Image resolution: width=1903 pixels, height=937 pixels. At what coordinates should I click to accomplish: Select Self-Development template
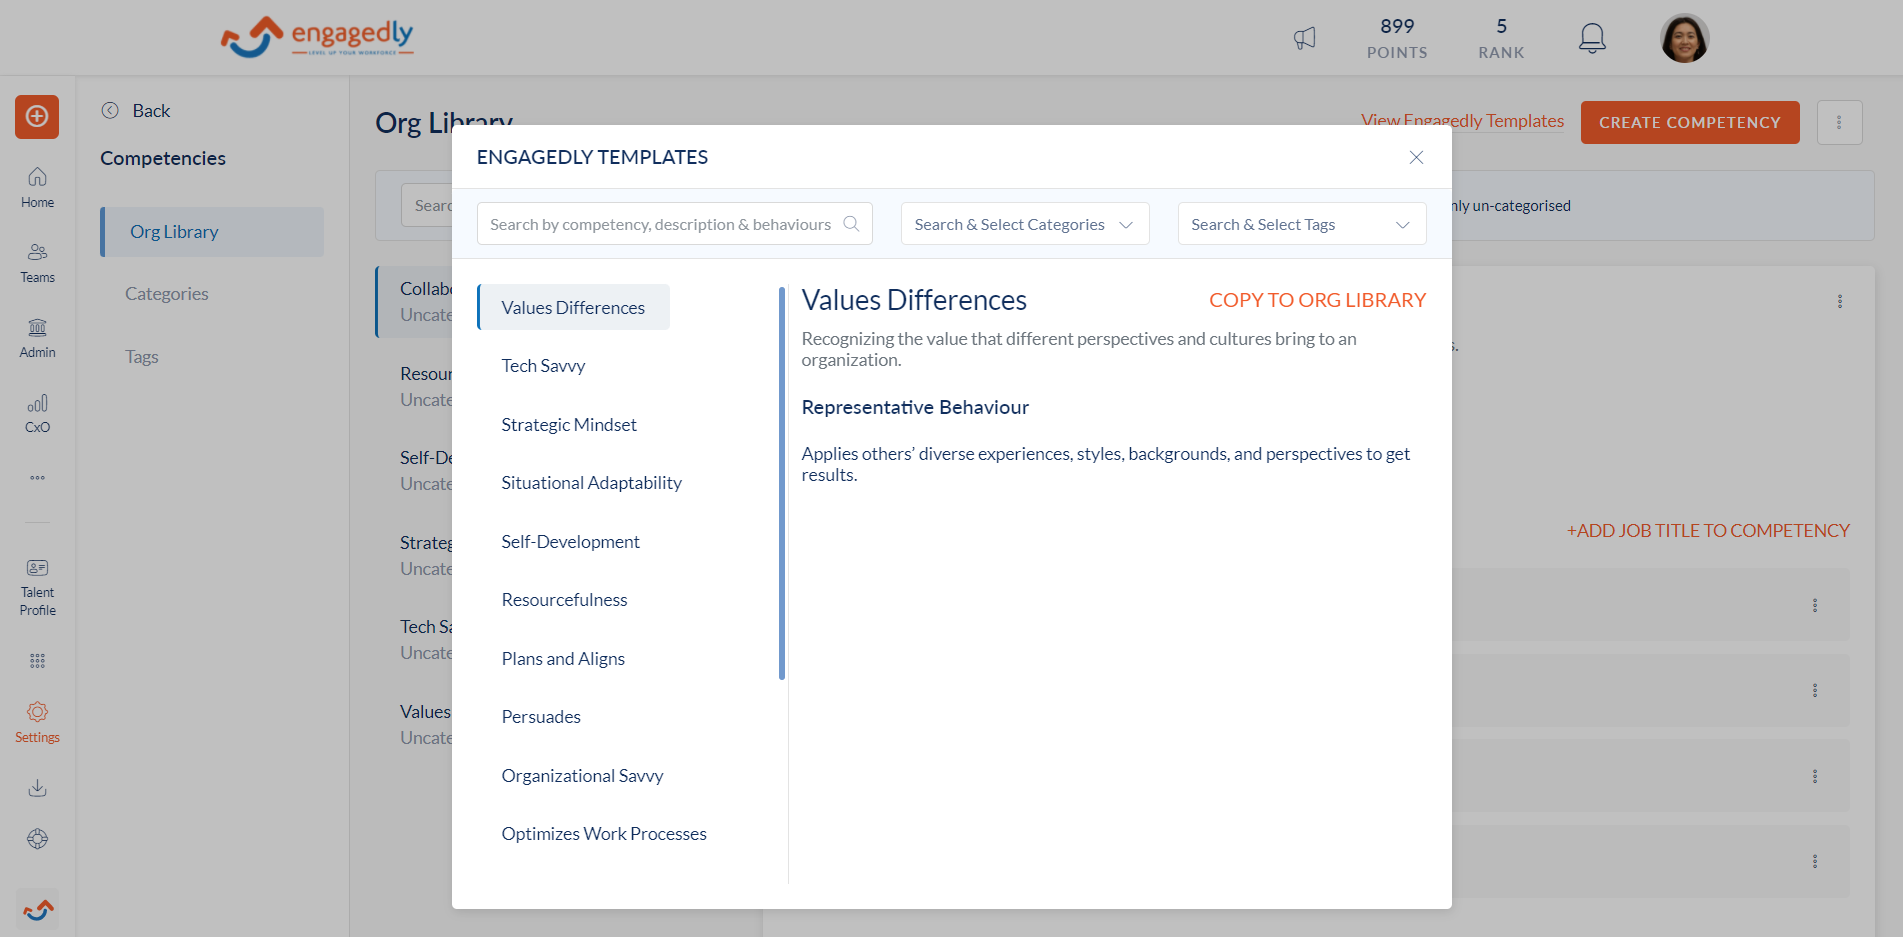[x=570, y=541]
